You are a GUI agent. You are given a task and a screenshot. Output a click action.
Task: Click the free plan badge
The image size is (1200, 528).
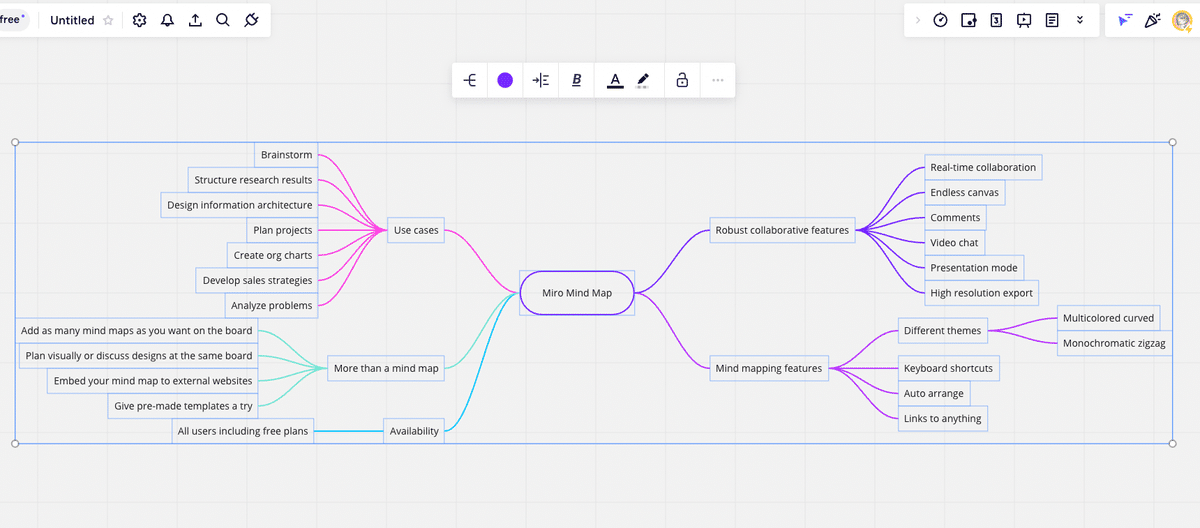pyautogui.click(x=12, y=19)
